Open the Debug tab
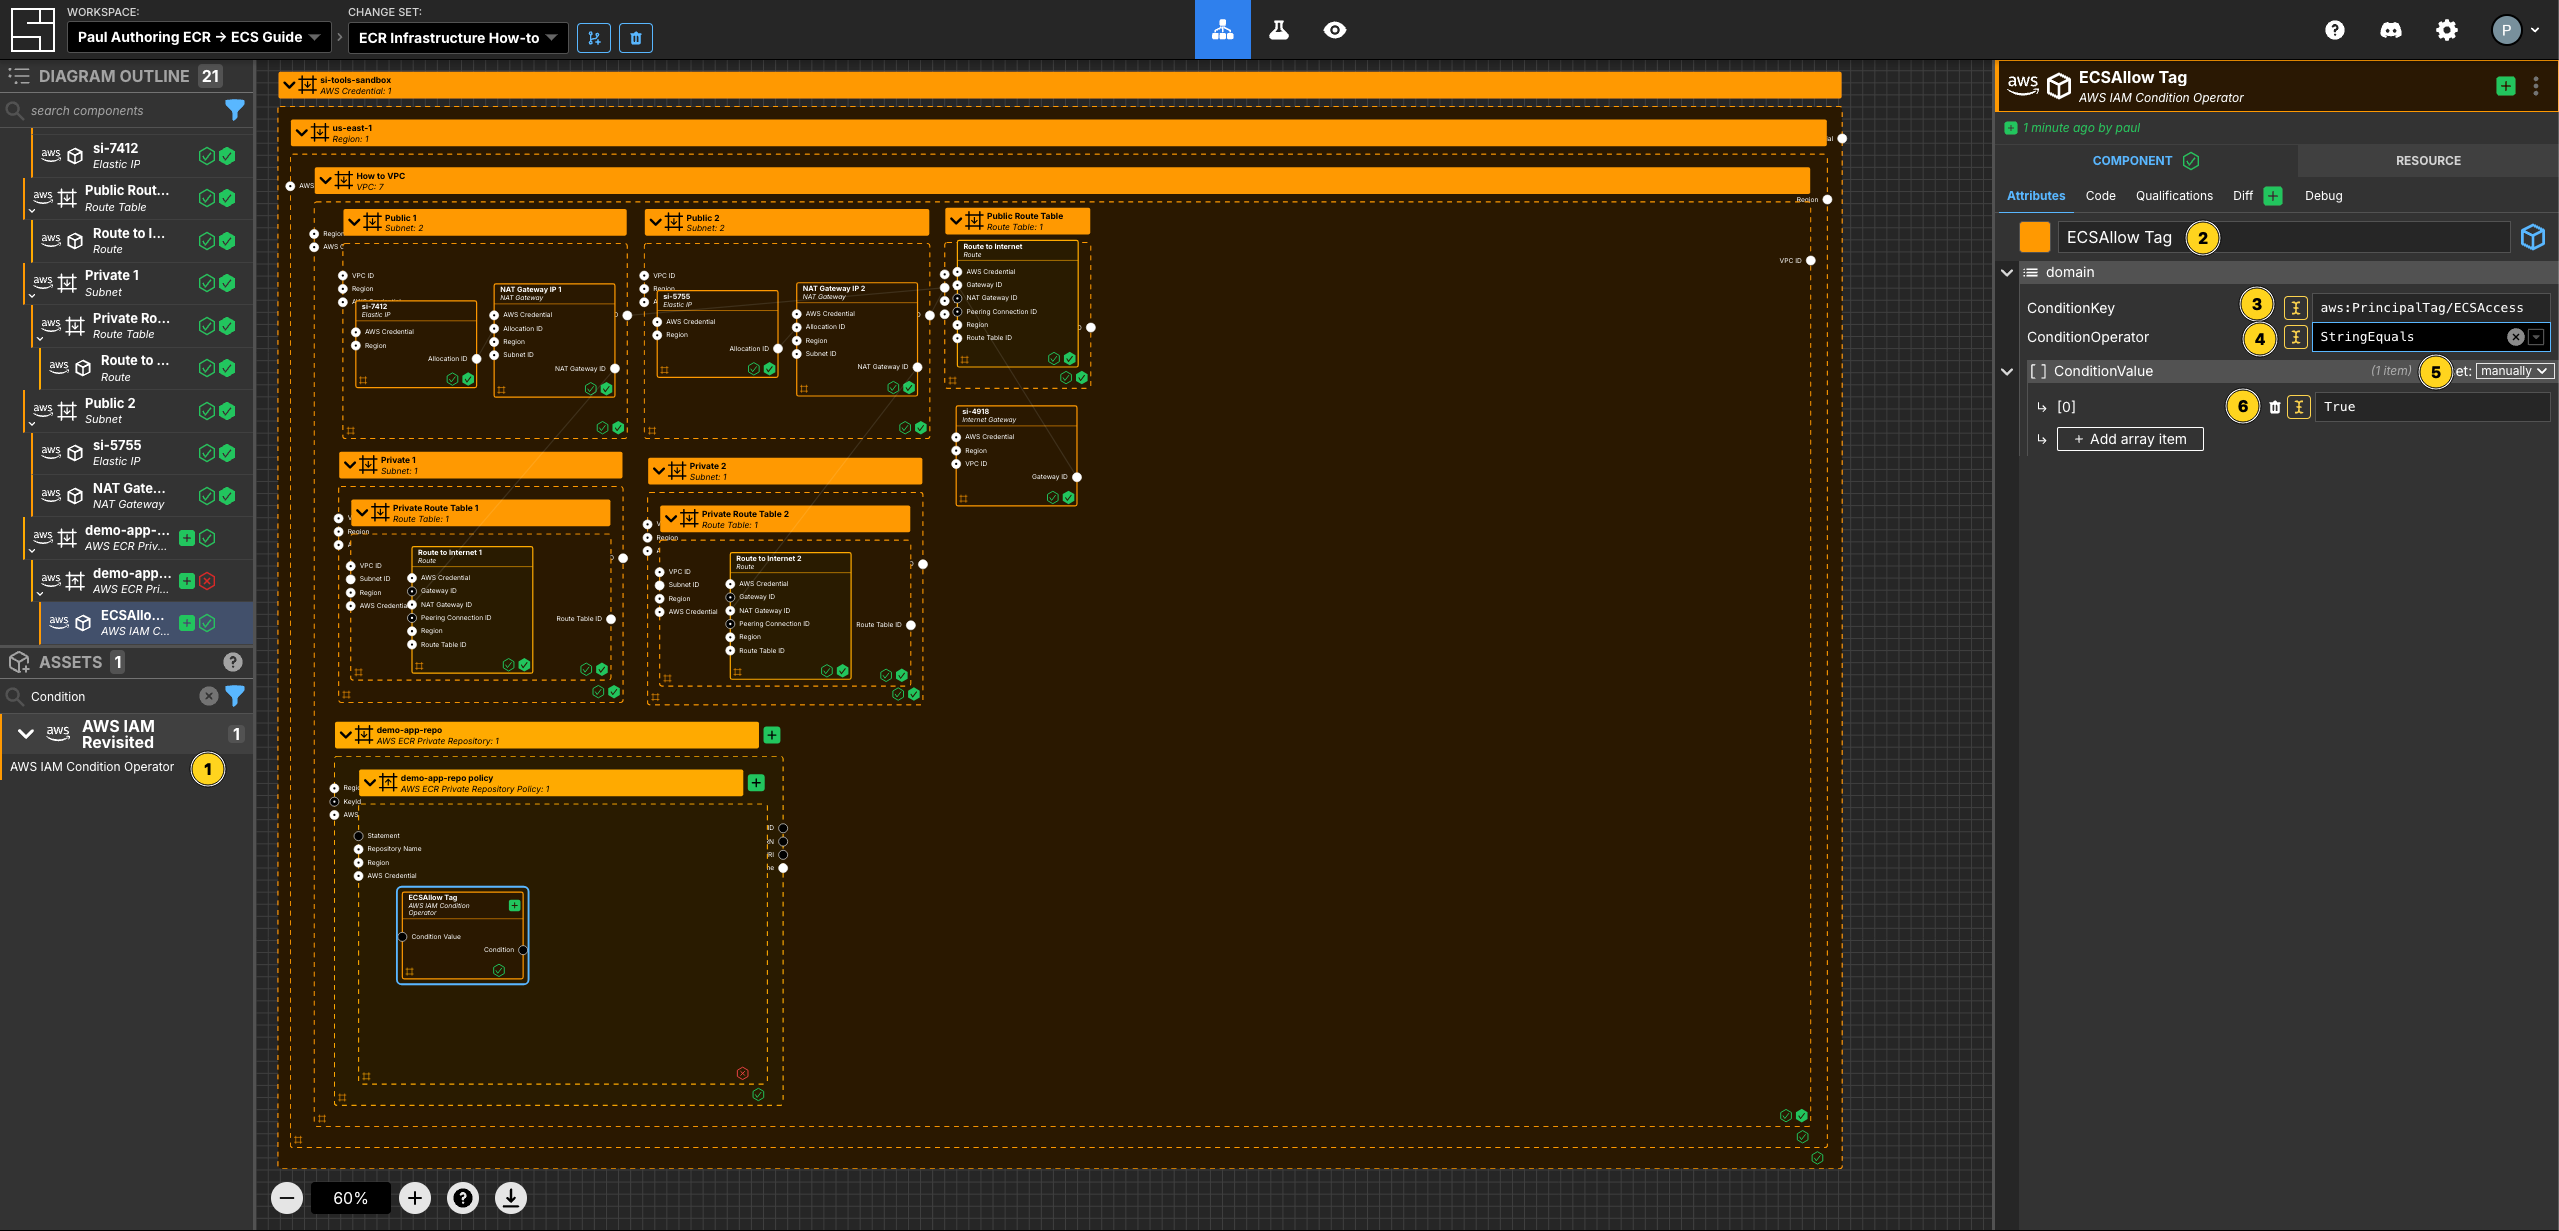This screenshot has width=2559, height=1231. pos(2323,196)
